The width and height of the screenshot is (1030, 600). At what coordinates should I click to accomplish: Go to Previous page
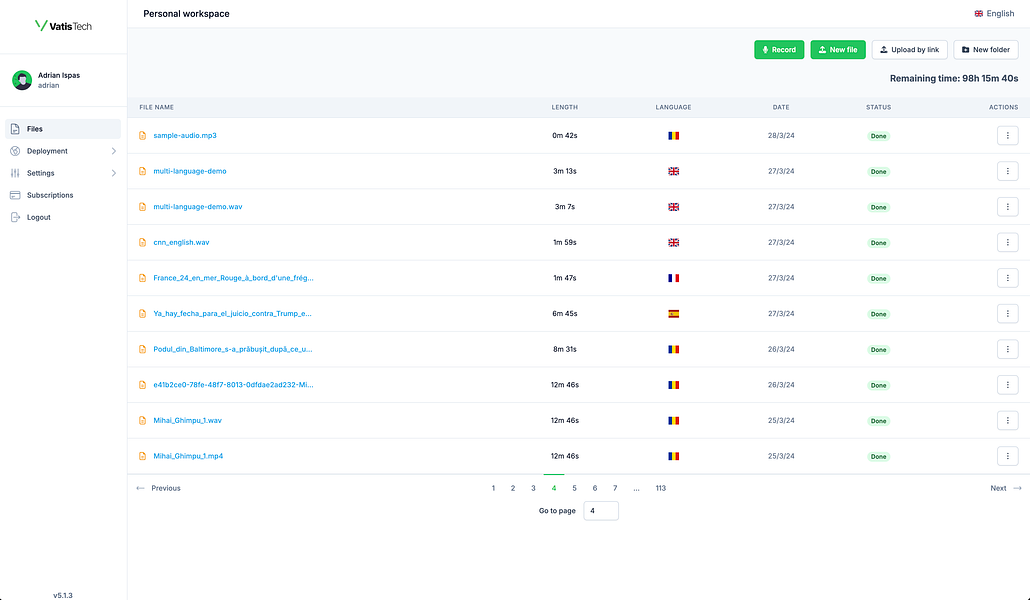(x=158, y=488)
